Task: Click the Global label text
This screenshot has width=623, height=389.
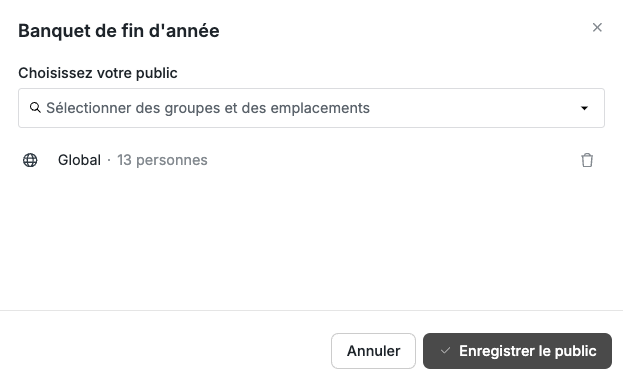Action: coord(79,160)
